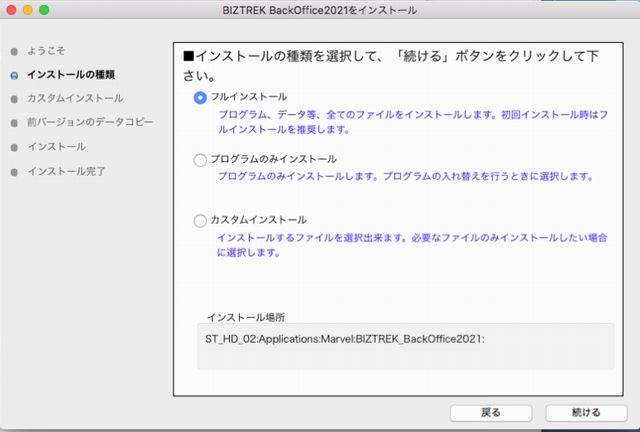Viewport: 640px width, 432px height.
Task: Click the ようこそ step in sidebar
Action: click(46, 51)
